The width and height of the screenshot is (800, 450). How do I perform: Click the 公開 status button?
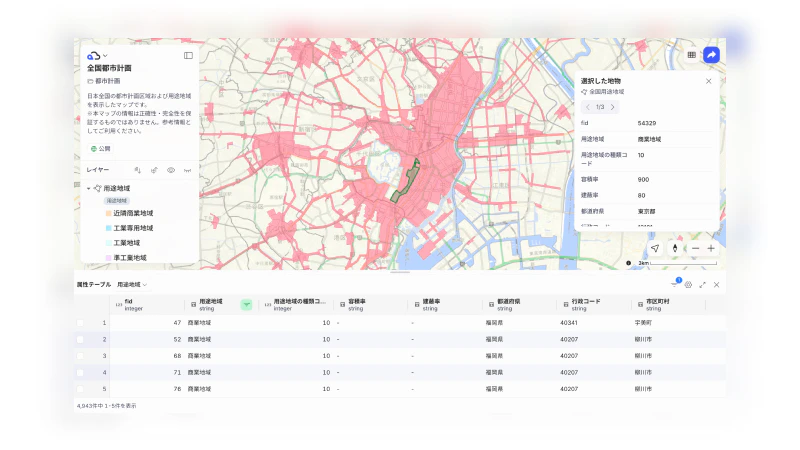(101, 148)
